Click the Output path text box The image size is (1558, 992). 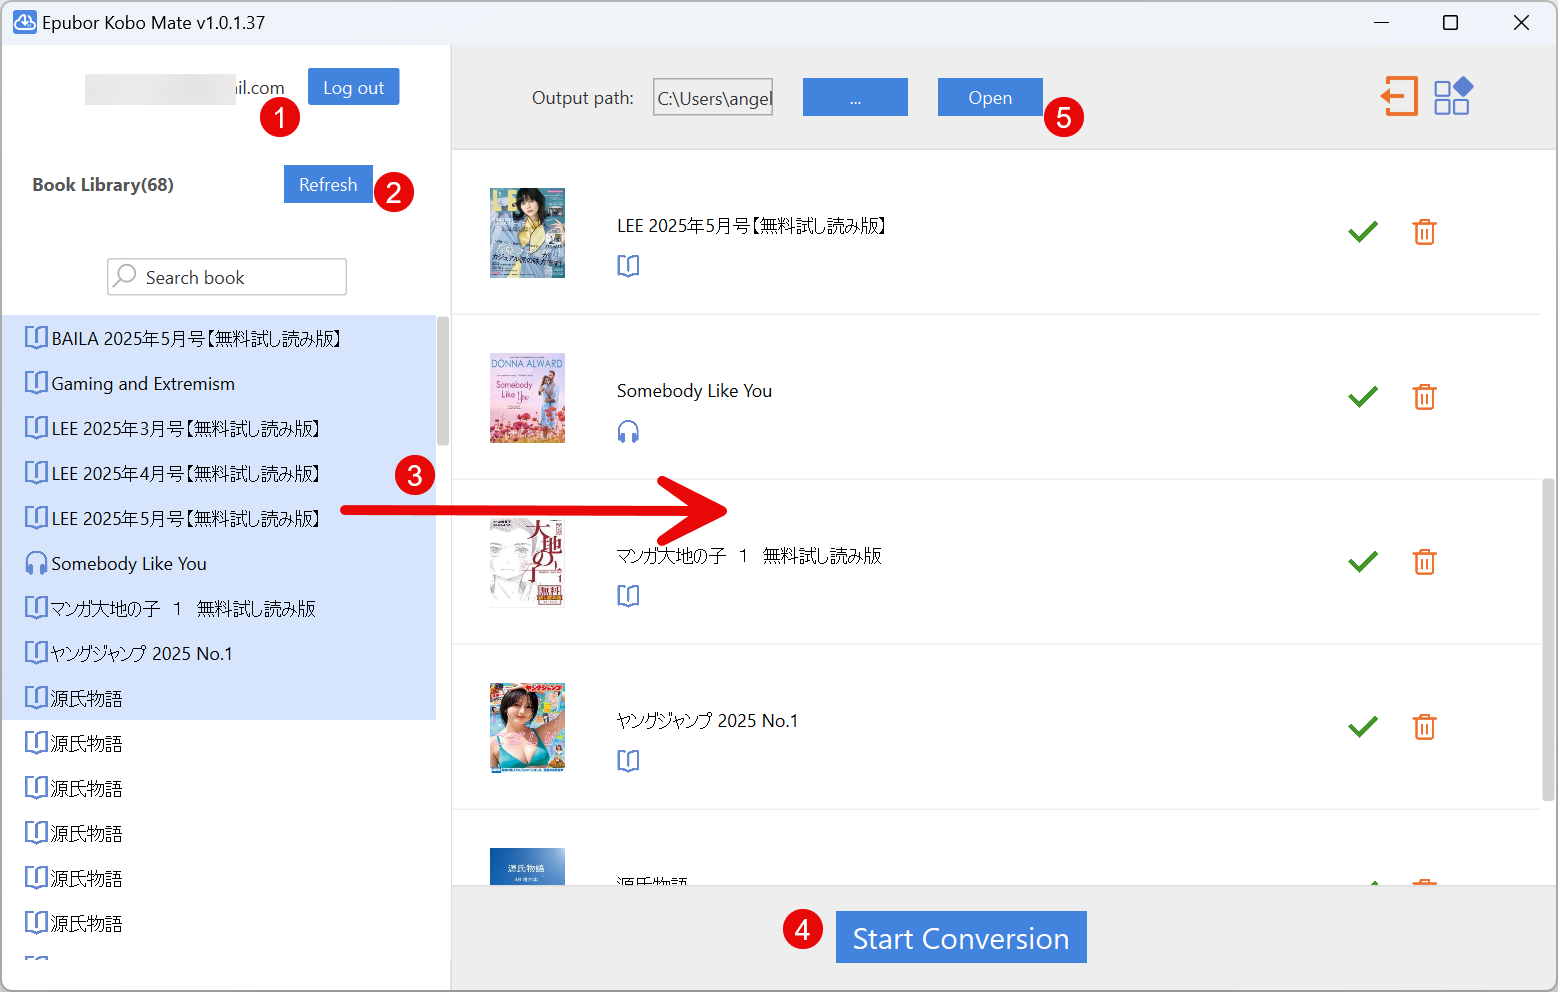pyautogui.click(x=713, y=98)
